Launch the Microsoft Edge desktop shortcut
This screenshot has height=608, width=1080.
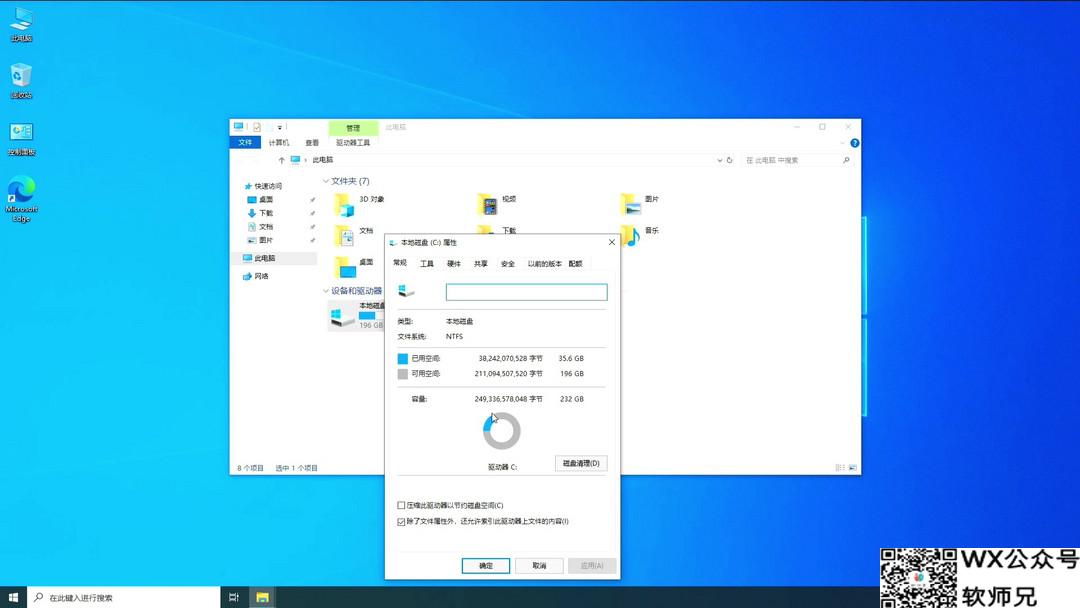pyautogui.click(x=21, y=199)
